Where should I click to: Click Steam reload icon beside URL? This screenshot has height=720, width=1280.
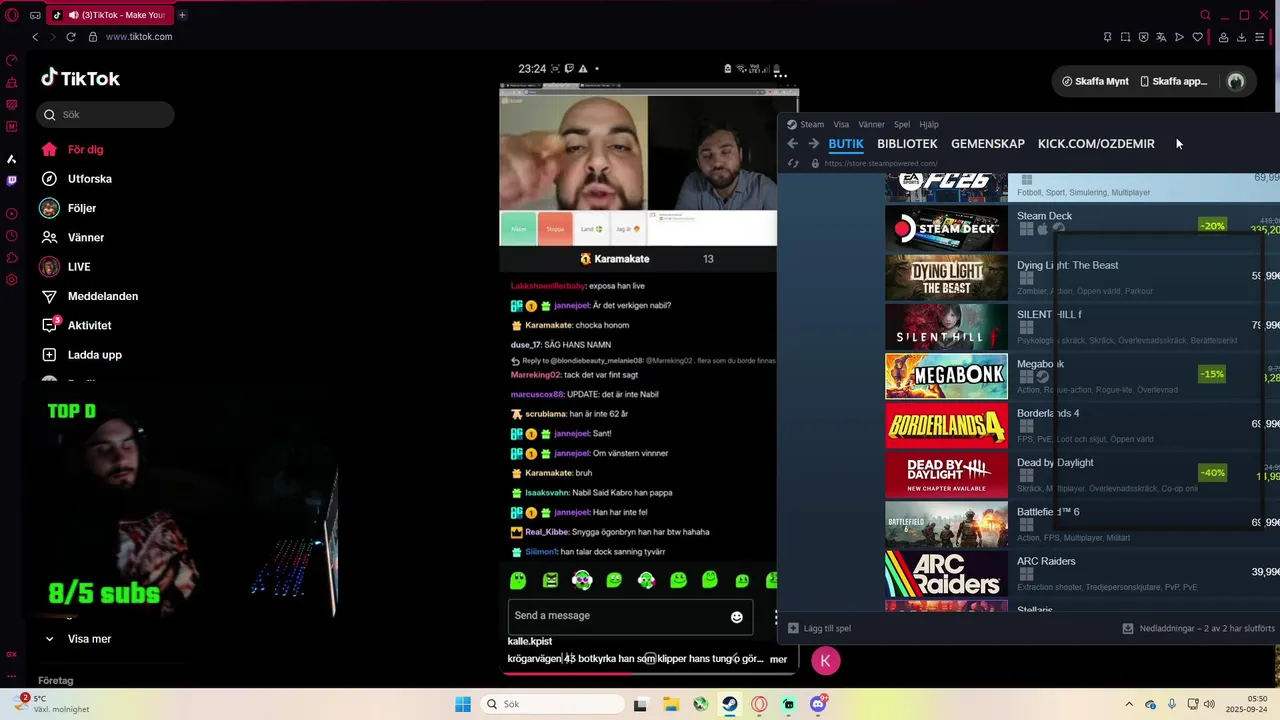coord(793,163)
